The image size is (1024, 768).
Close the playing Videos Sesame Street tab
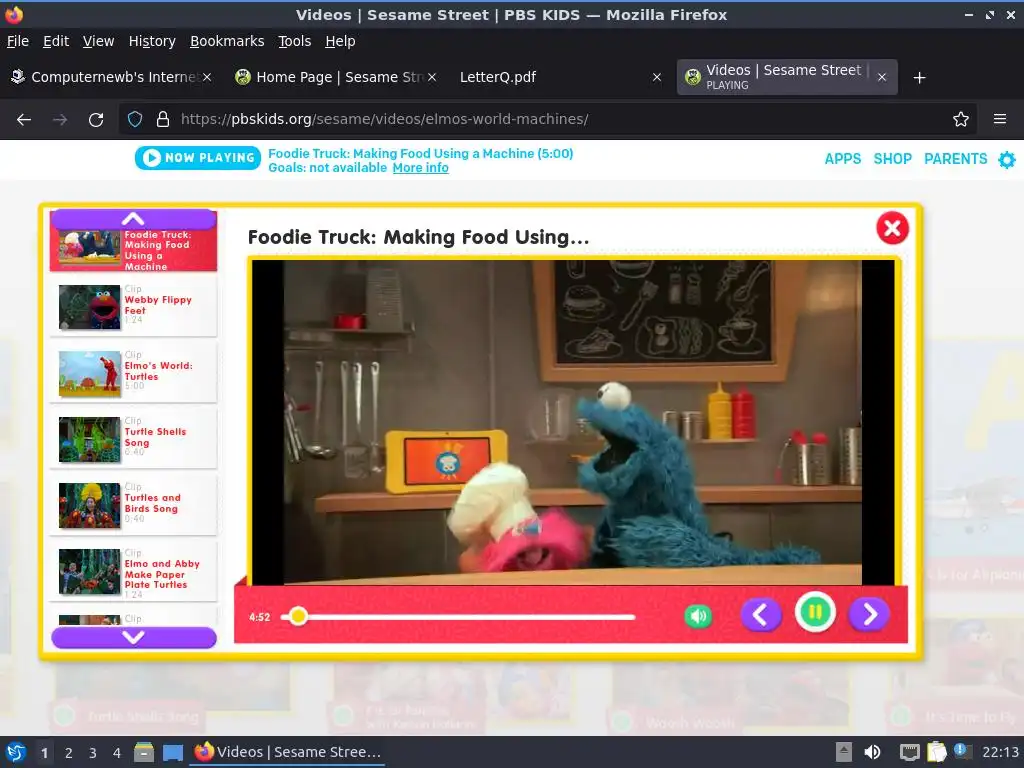[x=882, y=77]
